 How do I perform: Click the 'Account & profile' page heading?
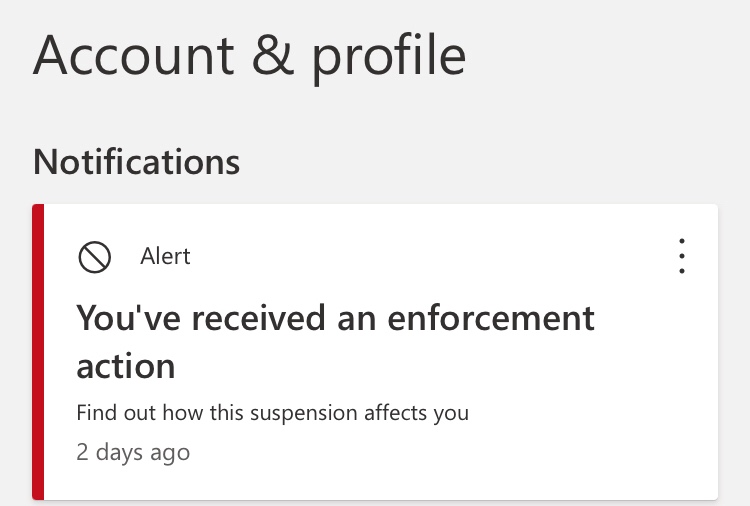tap(249, 56)
